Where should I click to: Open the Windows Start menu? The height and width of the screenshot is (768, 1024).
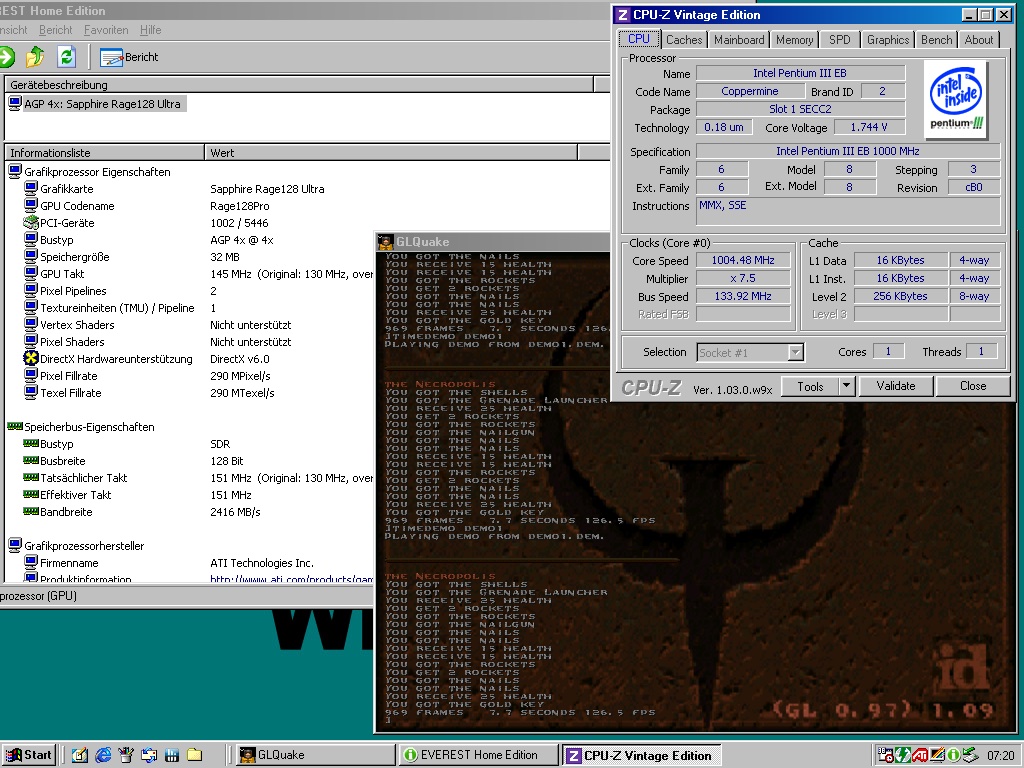28,755
